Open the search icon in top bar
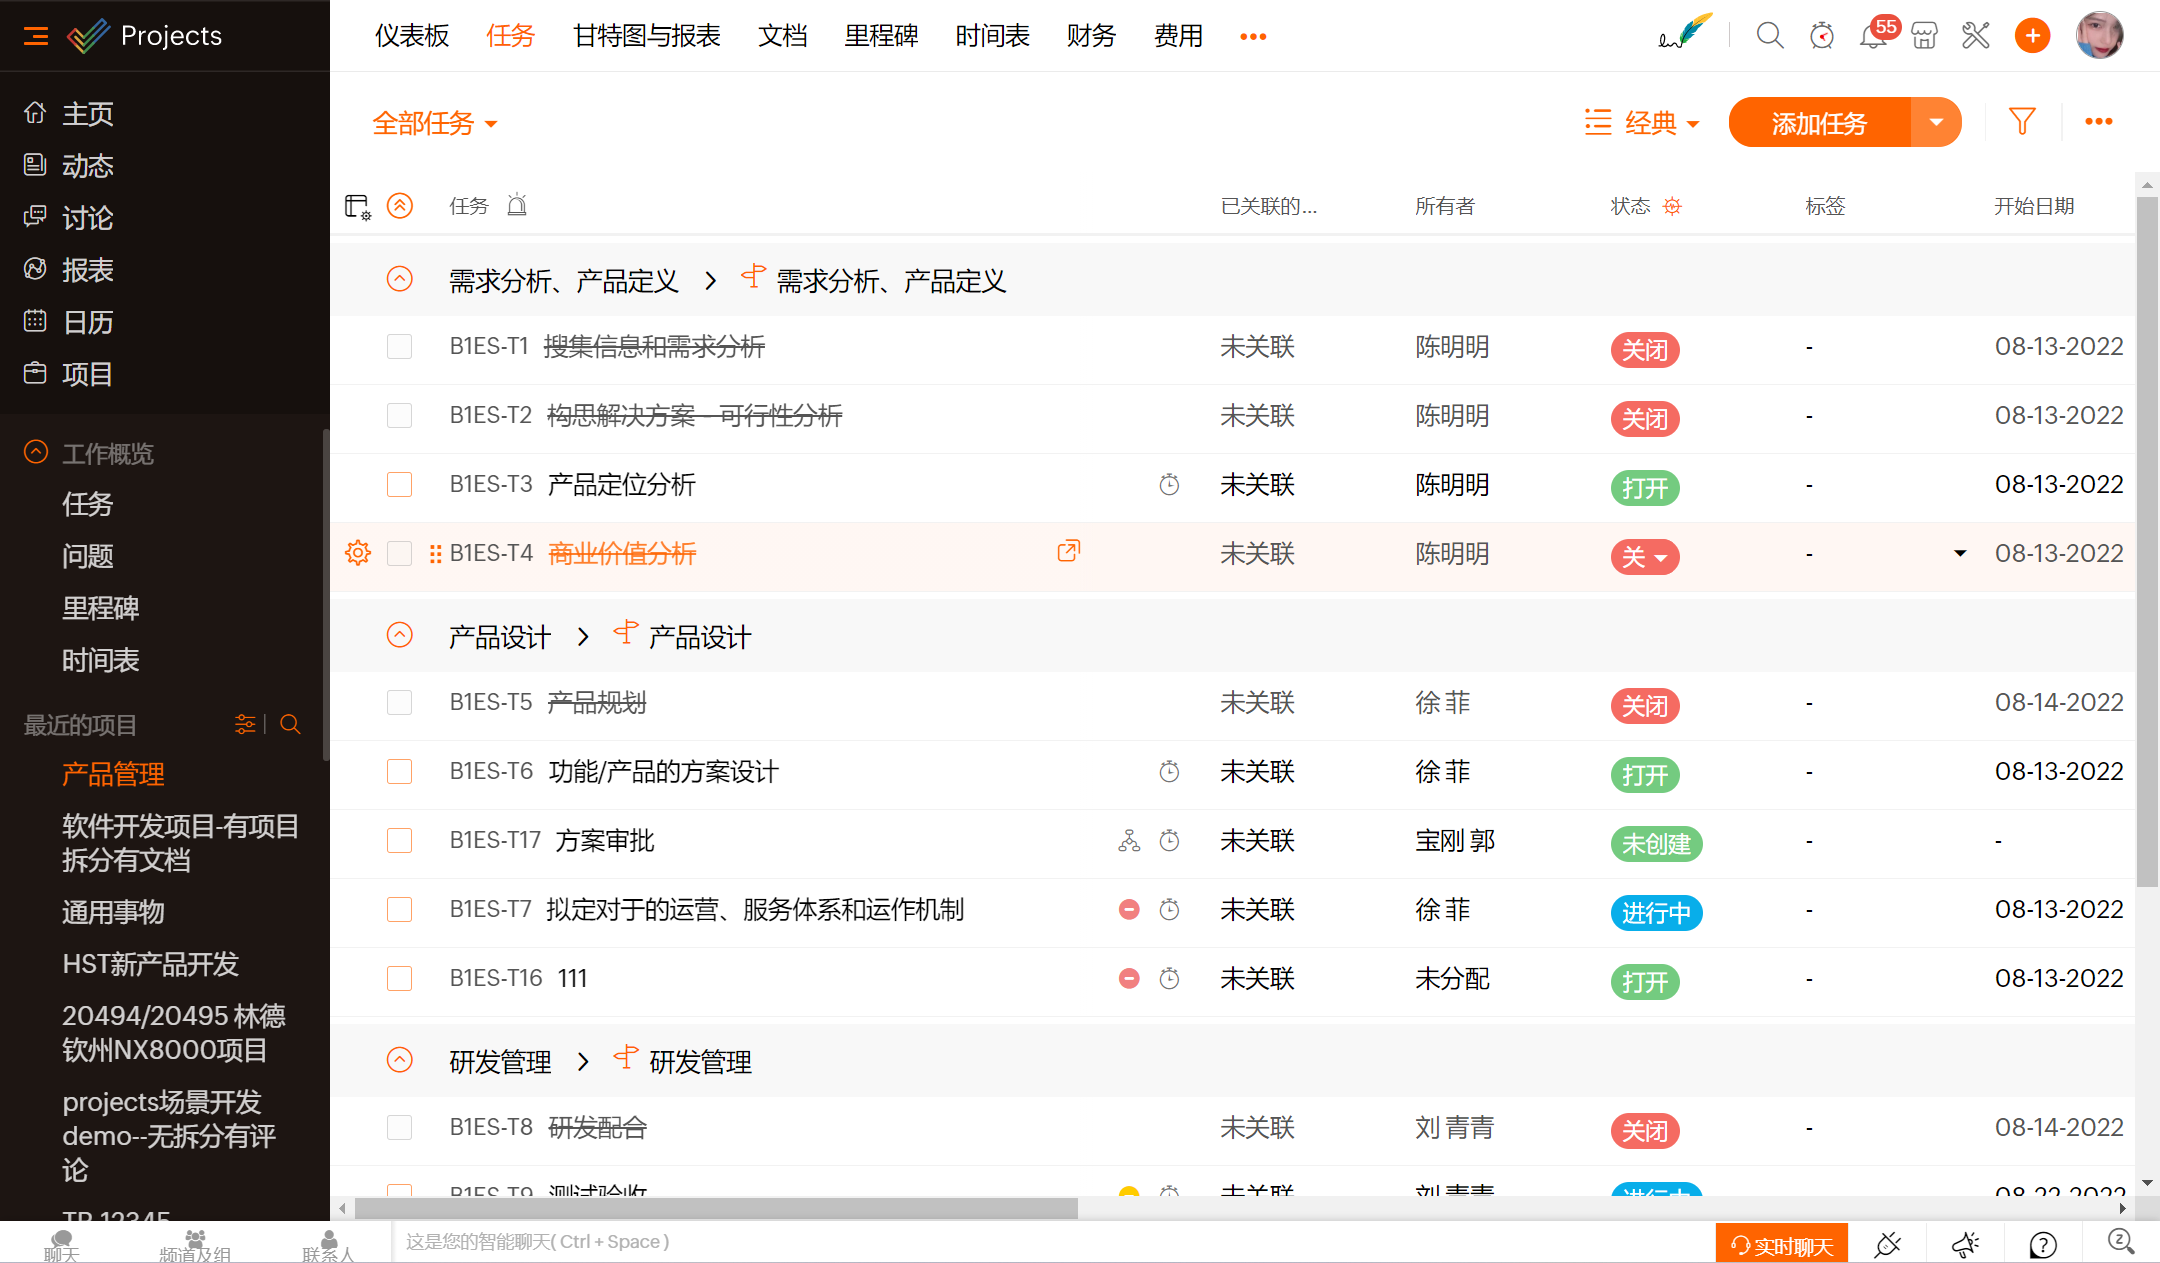Screen dimensions: 2160x1263 click(1769, 36)
